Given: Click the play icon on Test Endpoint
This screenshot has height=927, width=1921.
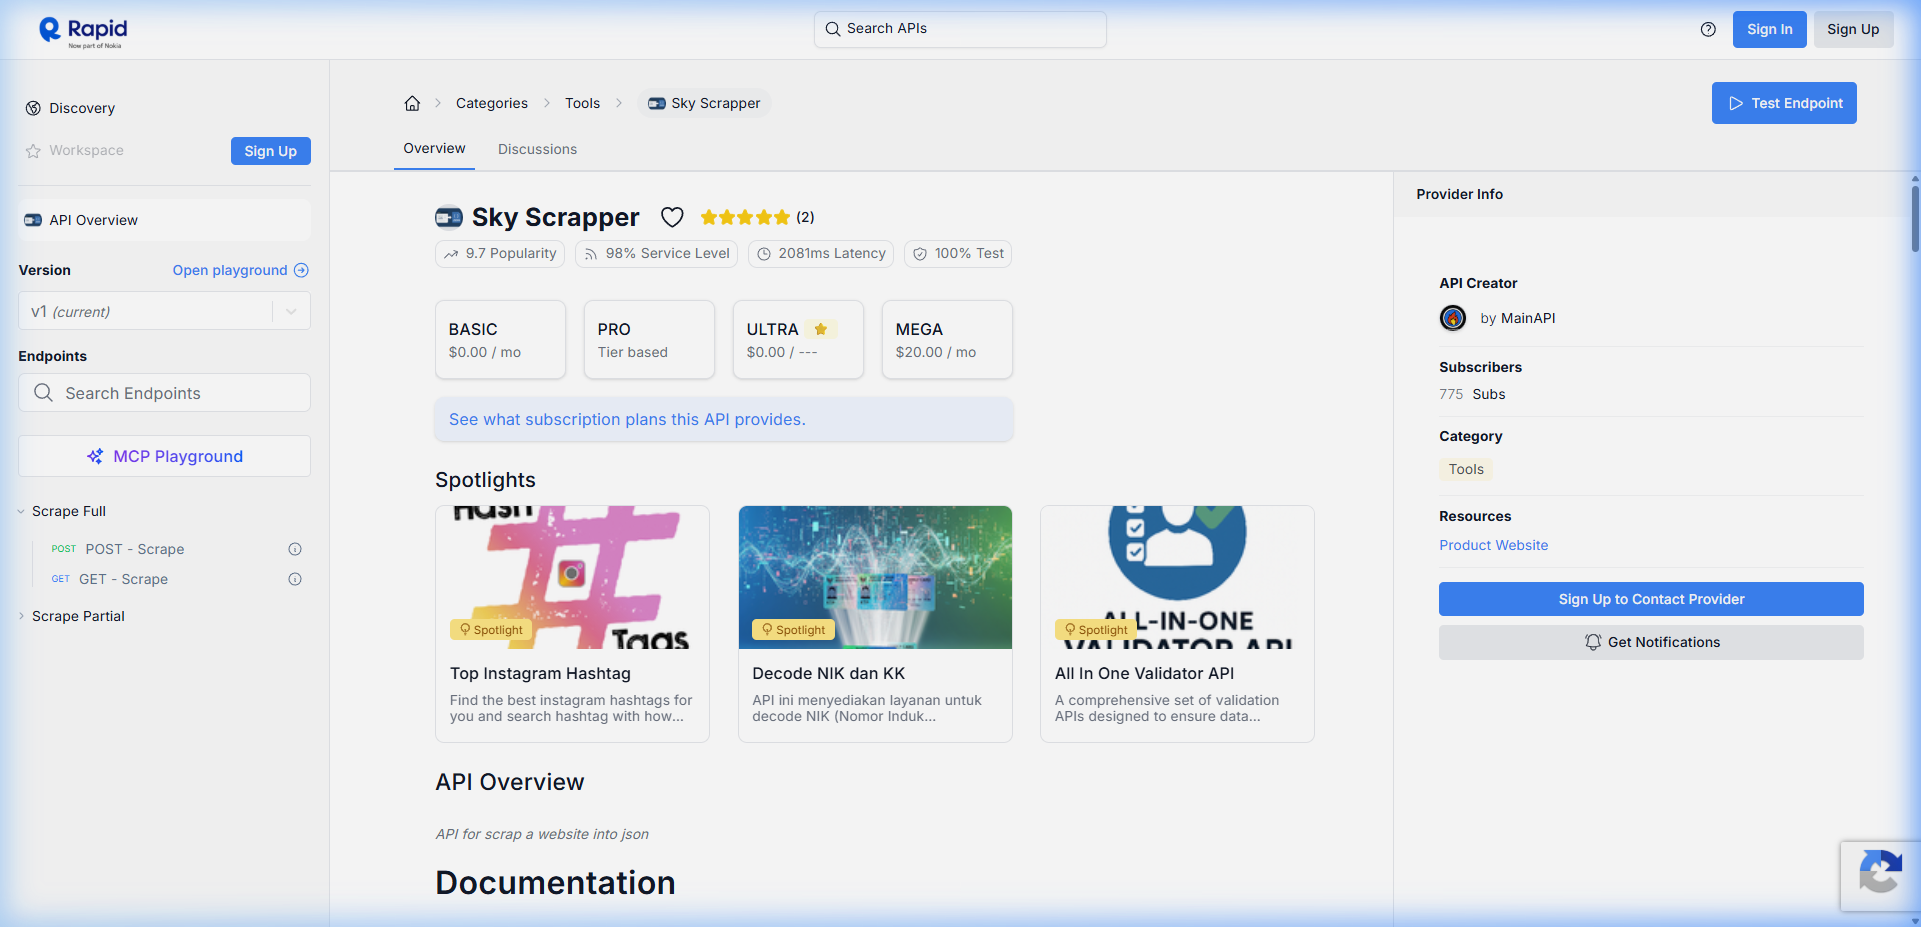Looking at the screenshot, I should coord(1736,103).
